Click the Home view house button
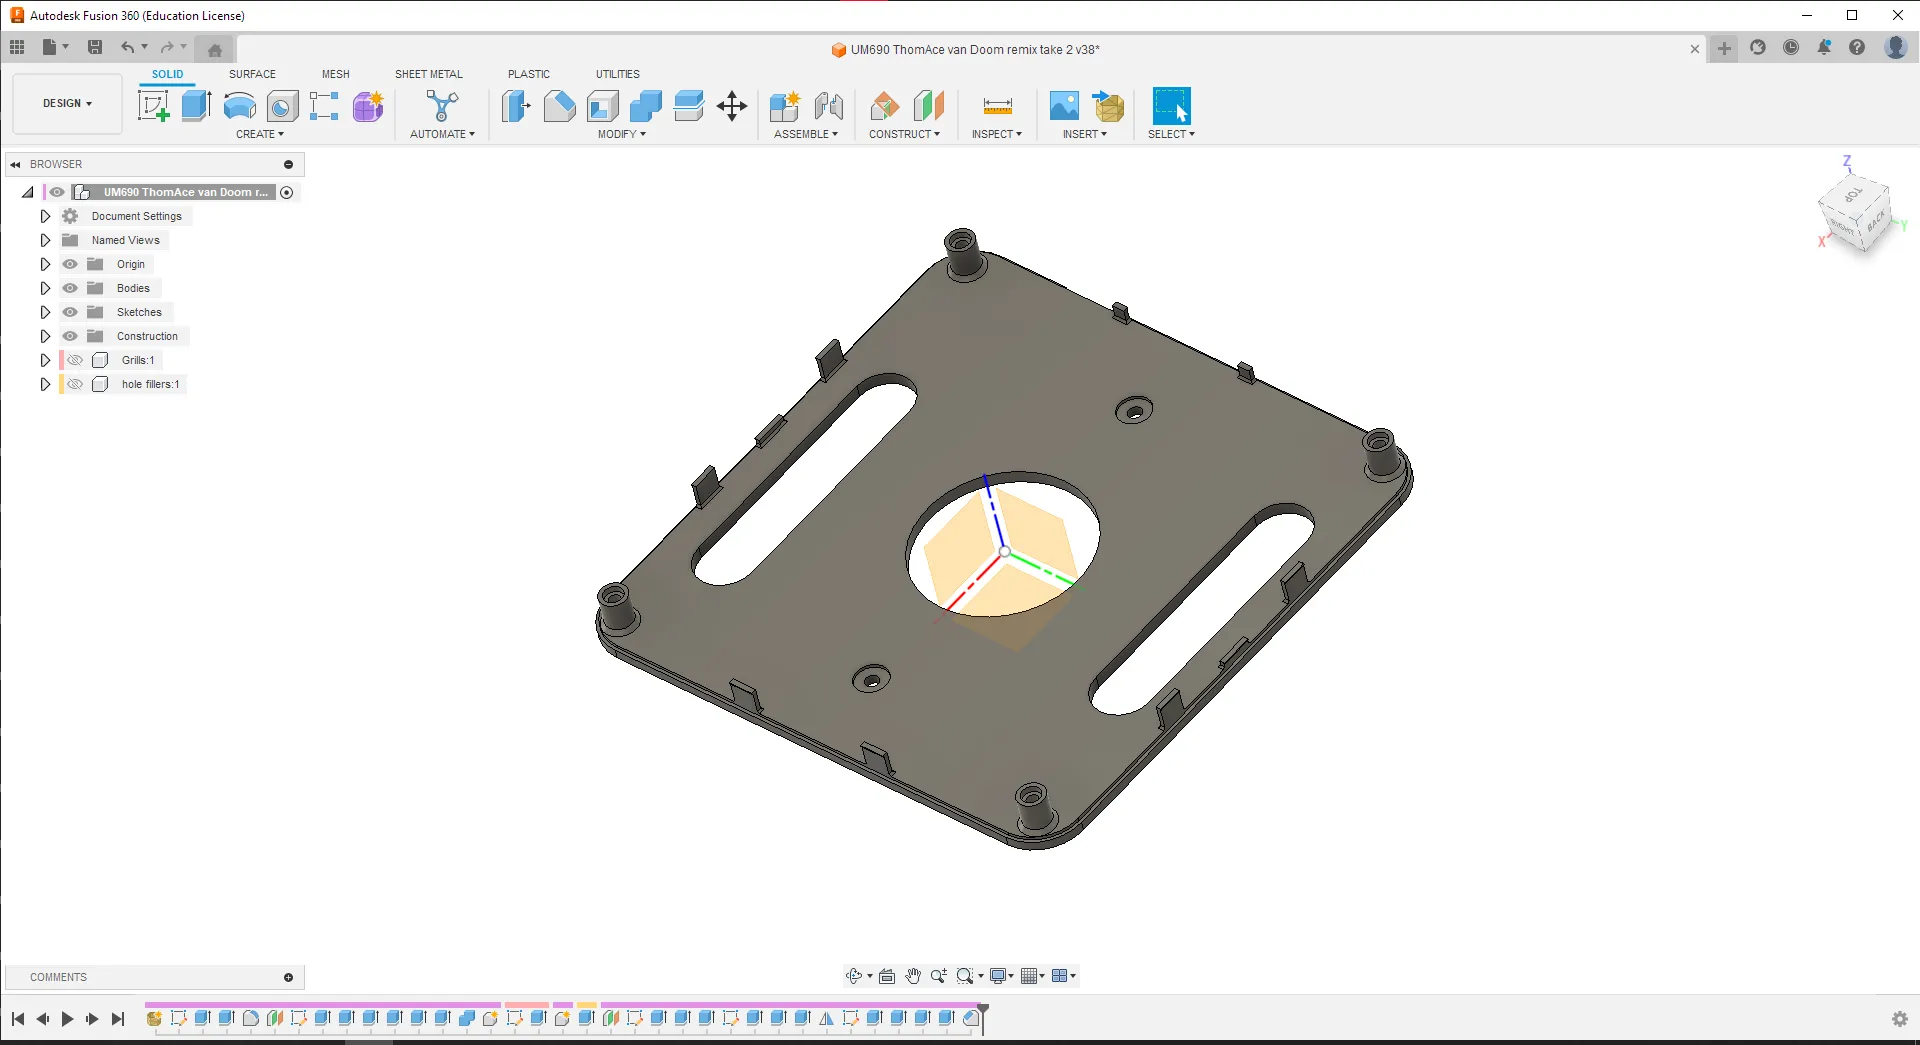This screenshot has width=1920, height=1045. point(214,48)
